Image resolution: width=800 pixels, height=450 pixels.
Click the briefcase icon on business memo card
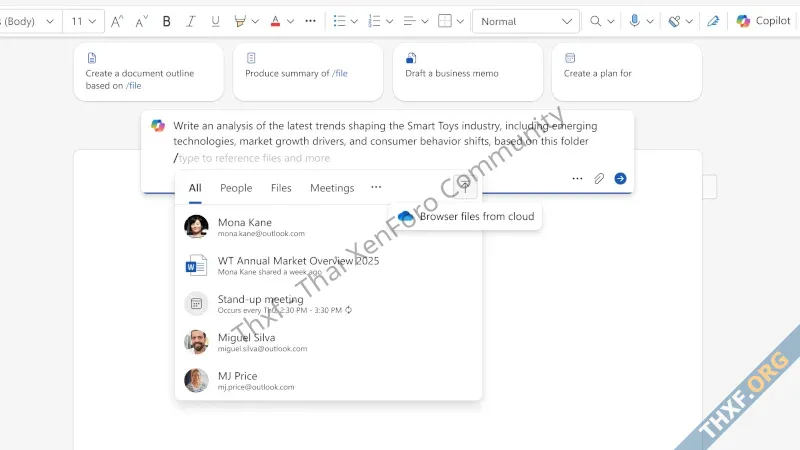(411, 58)
